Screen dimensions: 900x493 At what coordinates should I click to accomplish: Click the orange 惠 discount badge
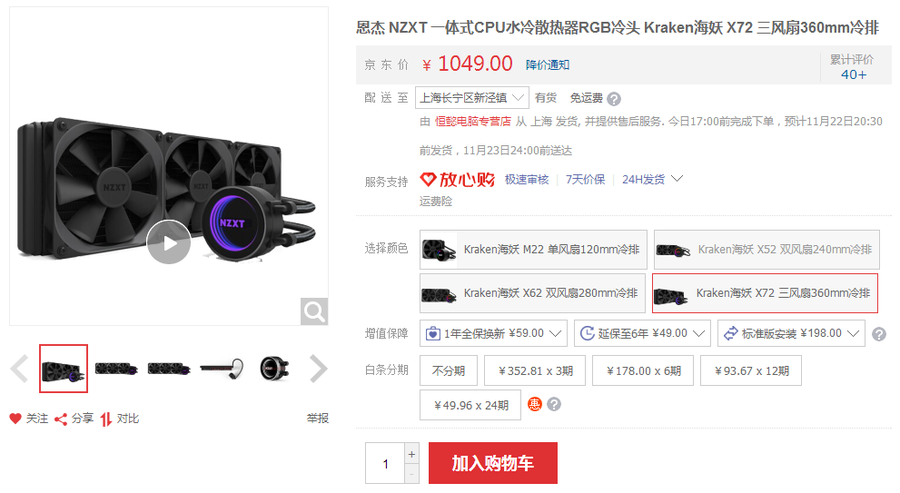pyautogui.click(x=534, y=405)
